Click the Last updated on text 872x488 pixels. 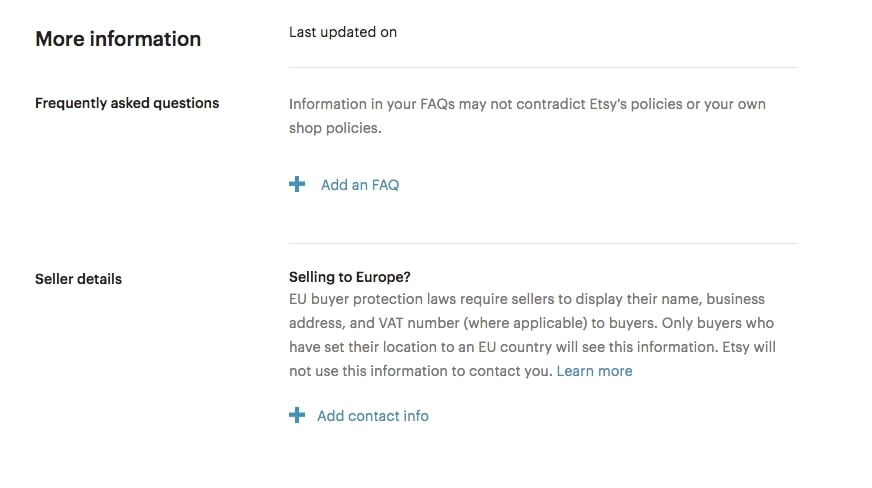pos(343,32)
